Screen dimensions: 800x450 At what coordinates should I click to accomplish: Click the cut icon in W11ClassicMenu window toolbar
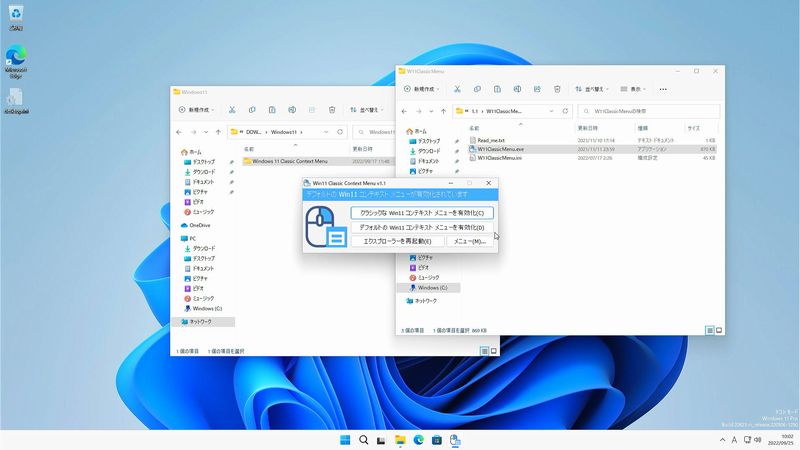point(456,89)
